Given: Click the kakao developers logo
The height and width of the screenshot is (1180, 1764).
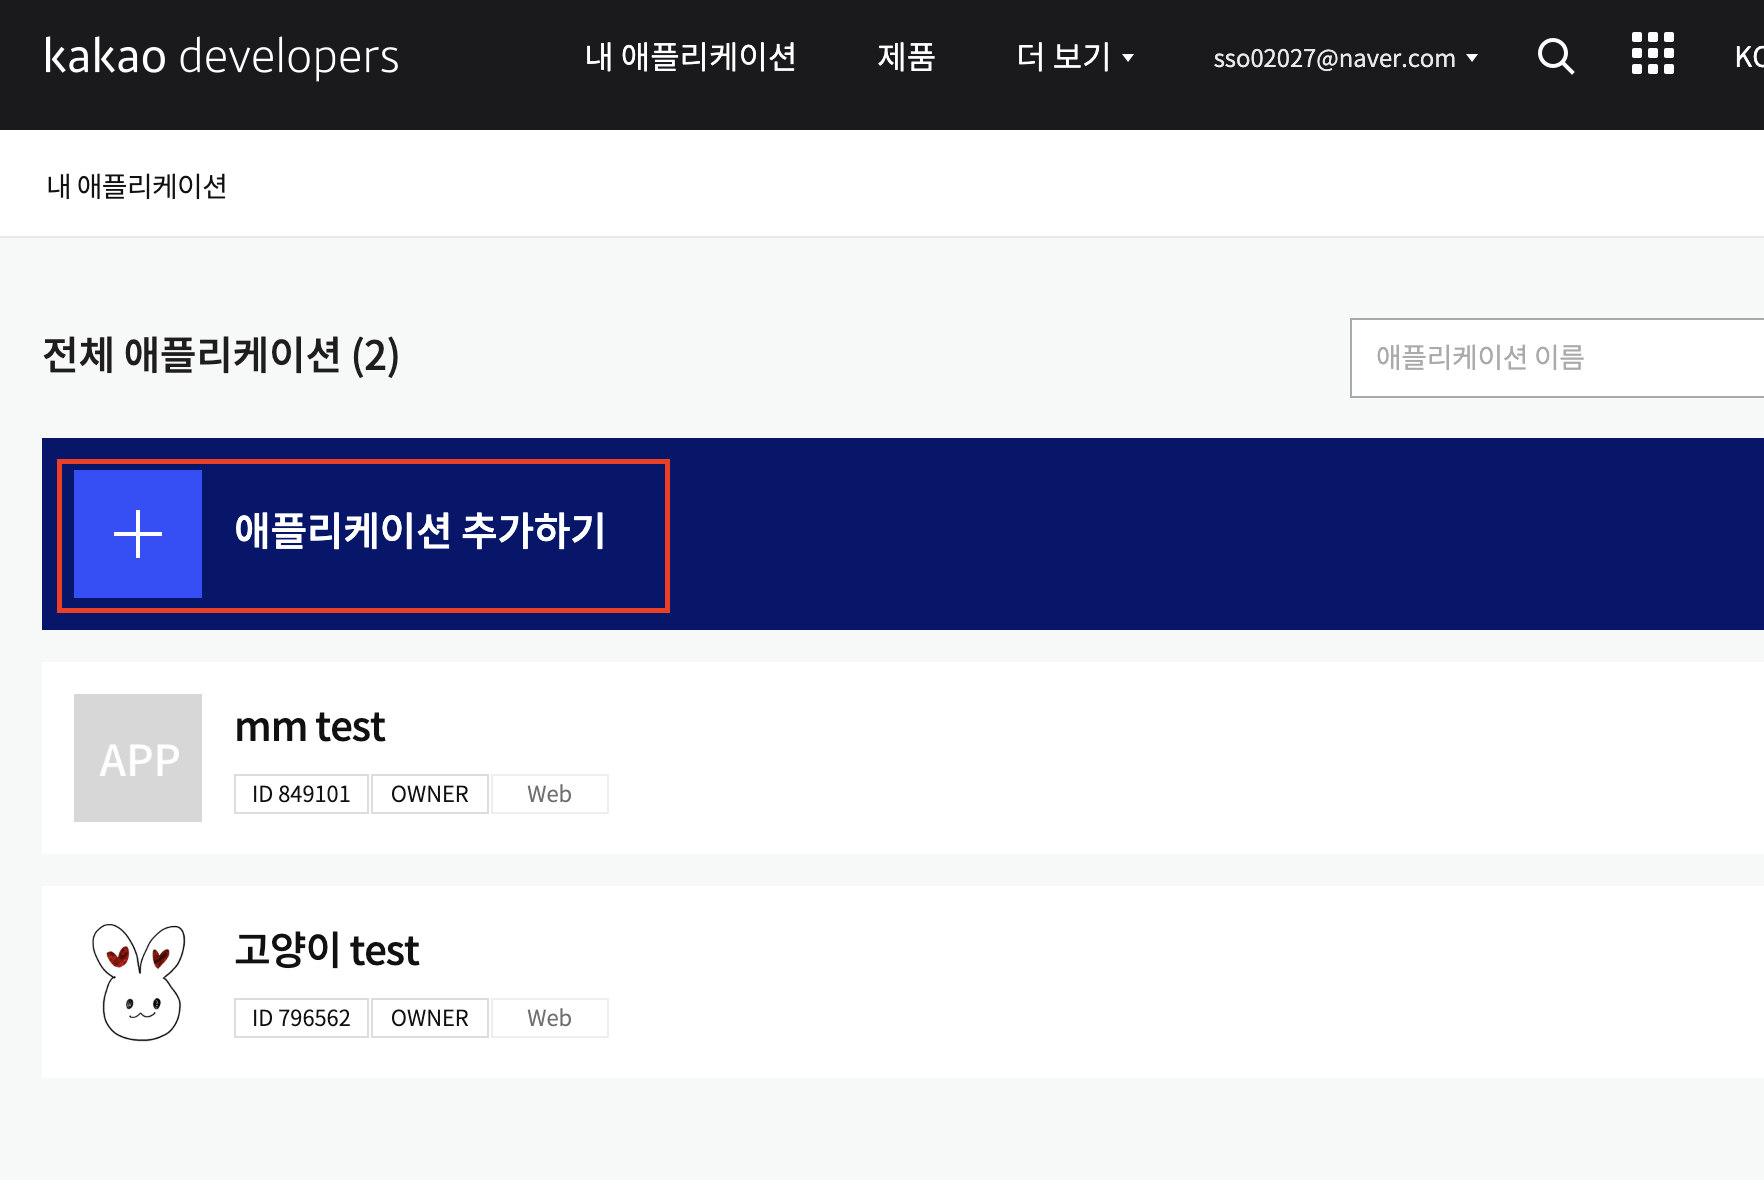Looking at the screenshot, I should pos(221,56).
